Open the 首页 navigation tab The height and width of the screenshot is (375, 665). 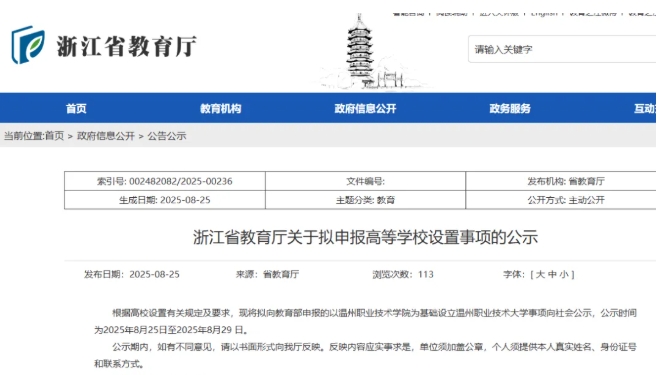pos(76,109)
